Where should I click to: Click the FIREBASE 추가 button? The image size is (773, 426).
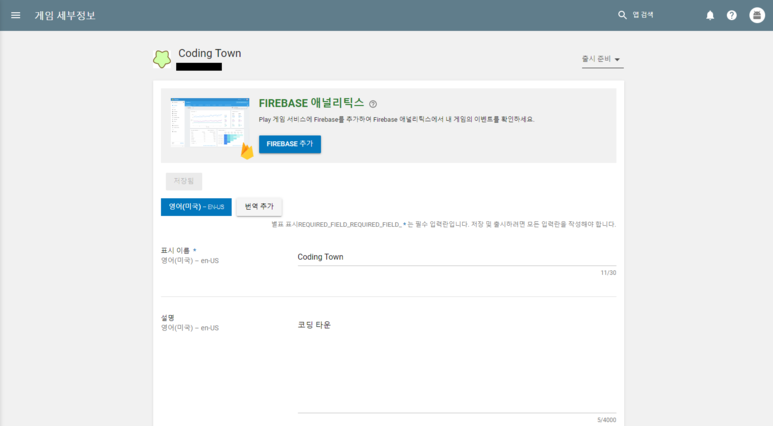tap(290, 144)
